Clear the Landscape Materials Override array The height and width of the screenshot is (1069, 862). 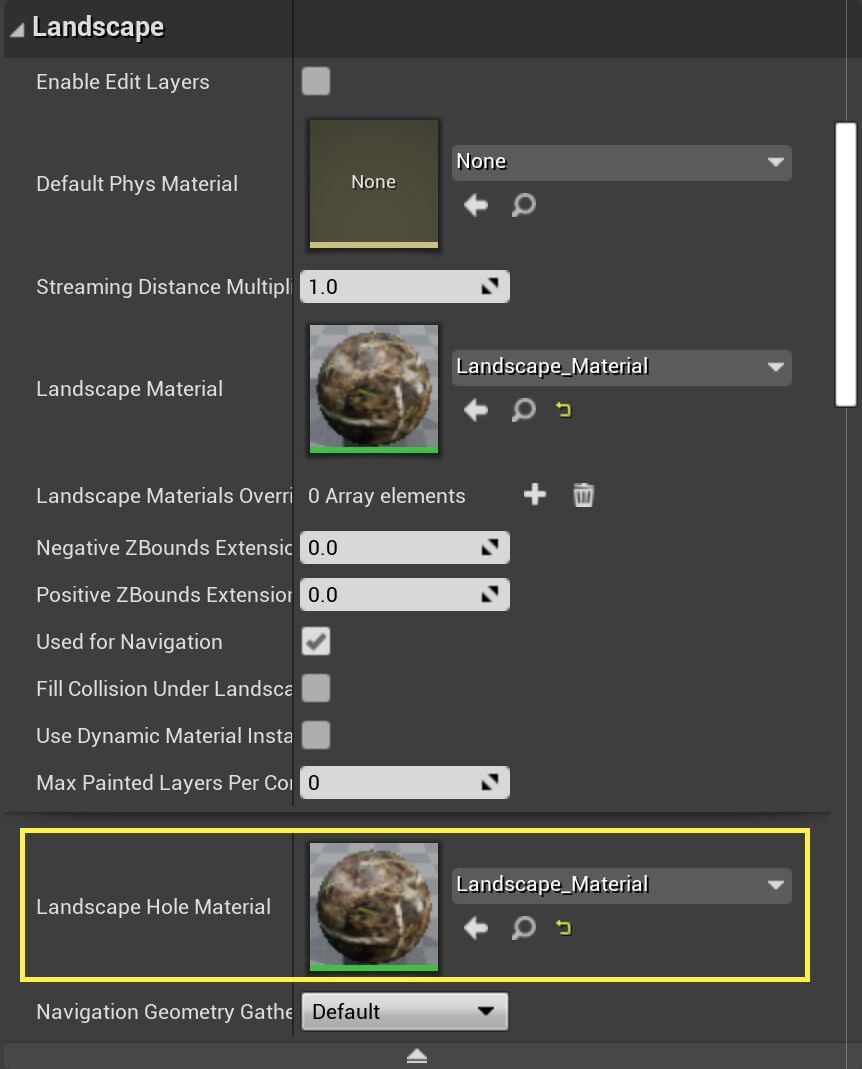[583, 494]
